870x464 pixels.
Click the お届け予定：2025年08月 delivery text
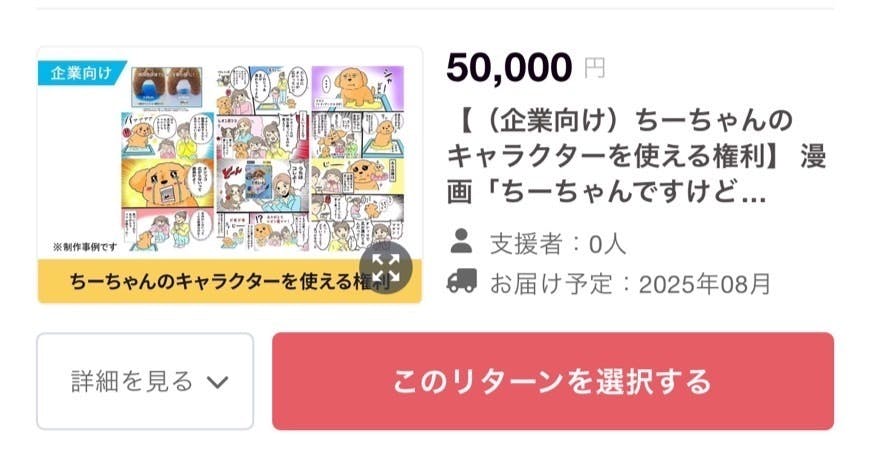tap(630, 282)
